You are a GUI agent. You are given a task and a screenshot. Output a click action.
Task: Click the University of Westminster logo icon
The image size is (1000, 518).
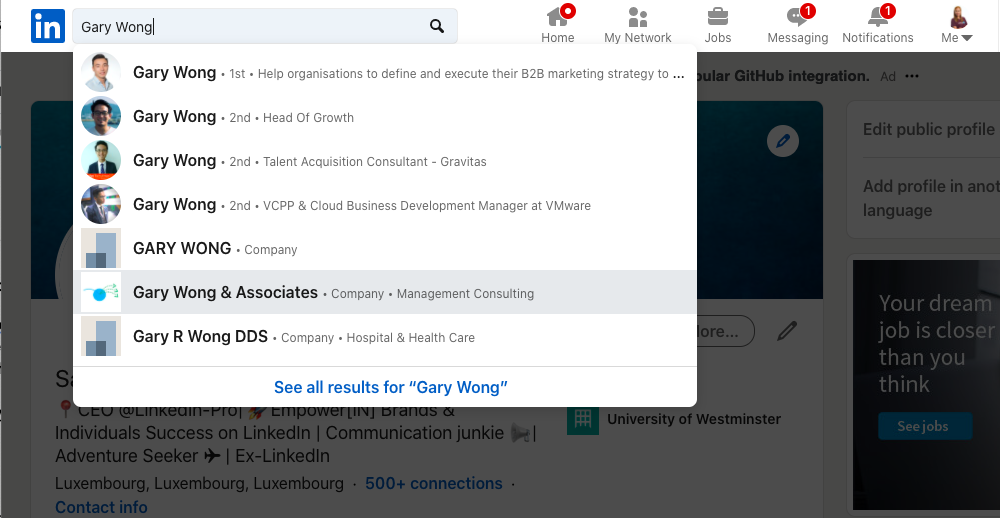(x=583, y=419)
